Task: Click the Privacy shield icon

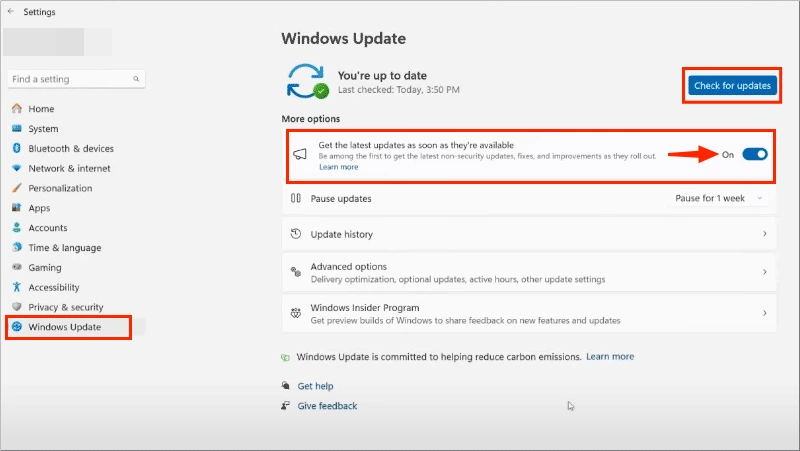Action: click(17, 307)
